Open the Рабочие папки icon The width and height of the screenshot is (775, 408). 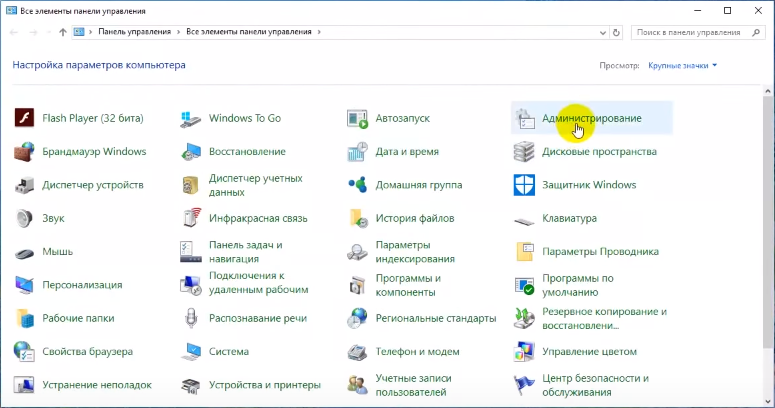tap(24, 318)
